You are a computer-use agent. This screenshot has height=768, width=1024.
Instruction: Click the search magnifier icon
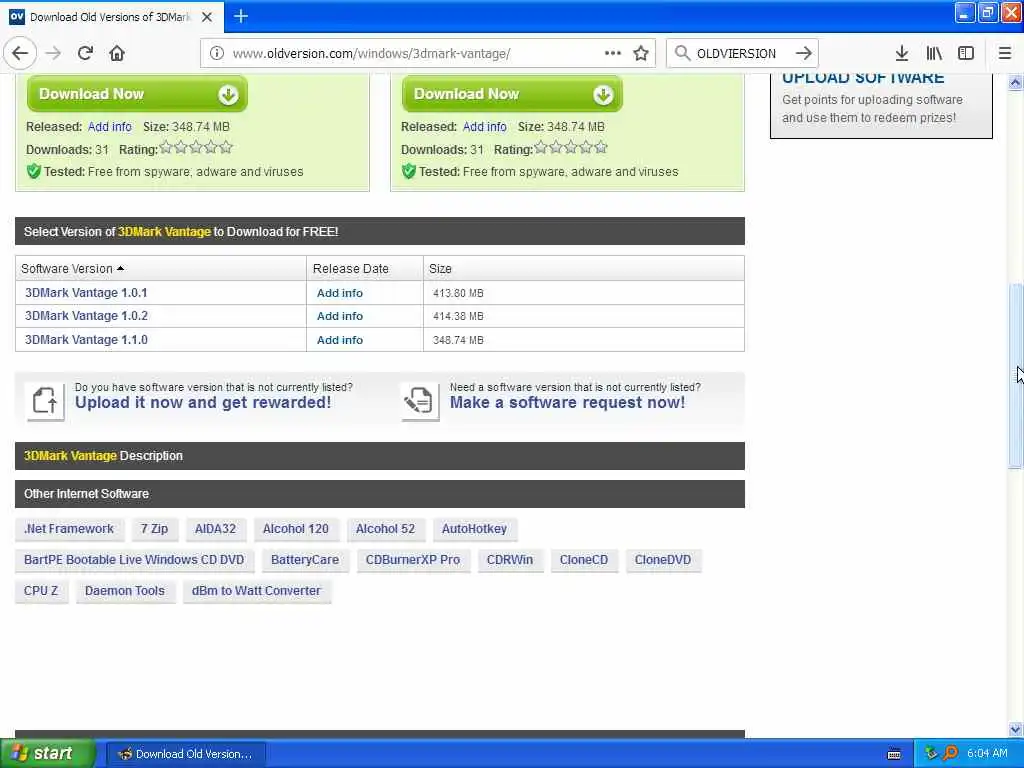[x=682, y=53]
